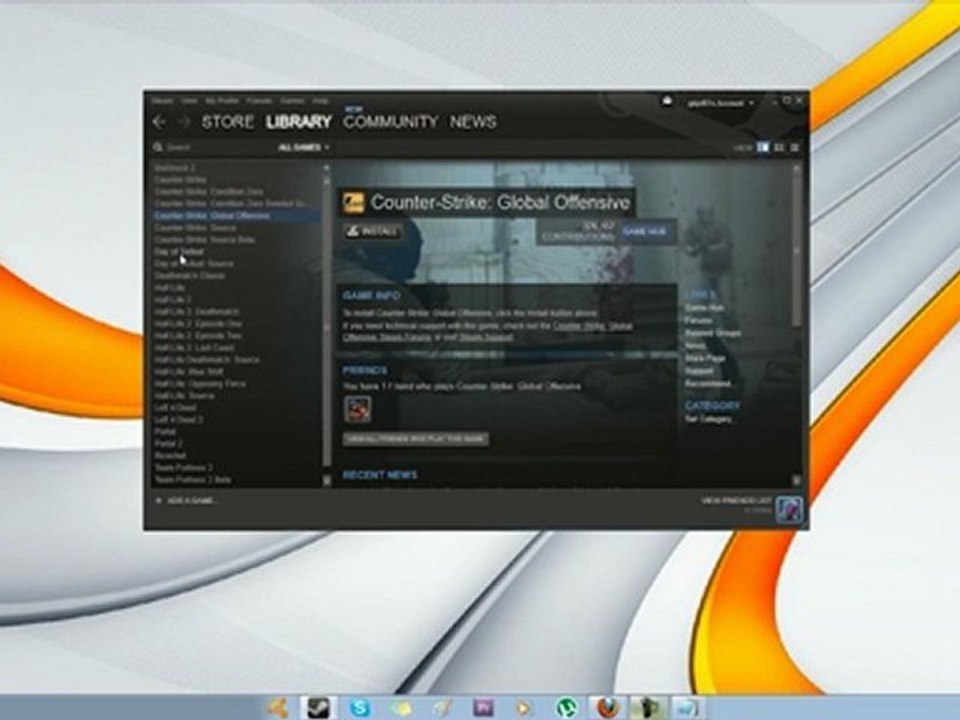The height and width of the screenshot is (720, 960).
Task: Open the Related Groups link
Action: (713, 333)
